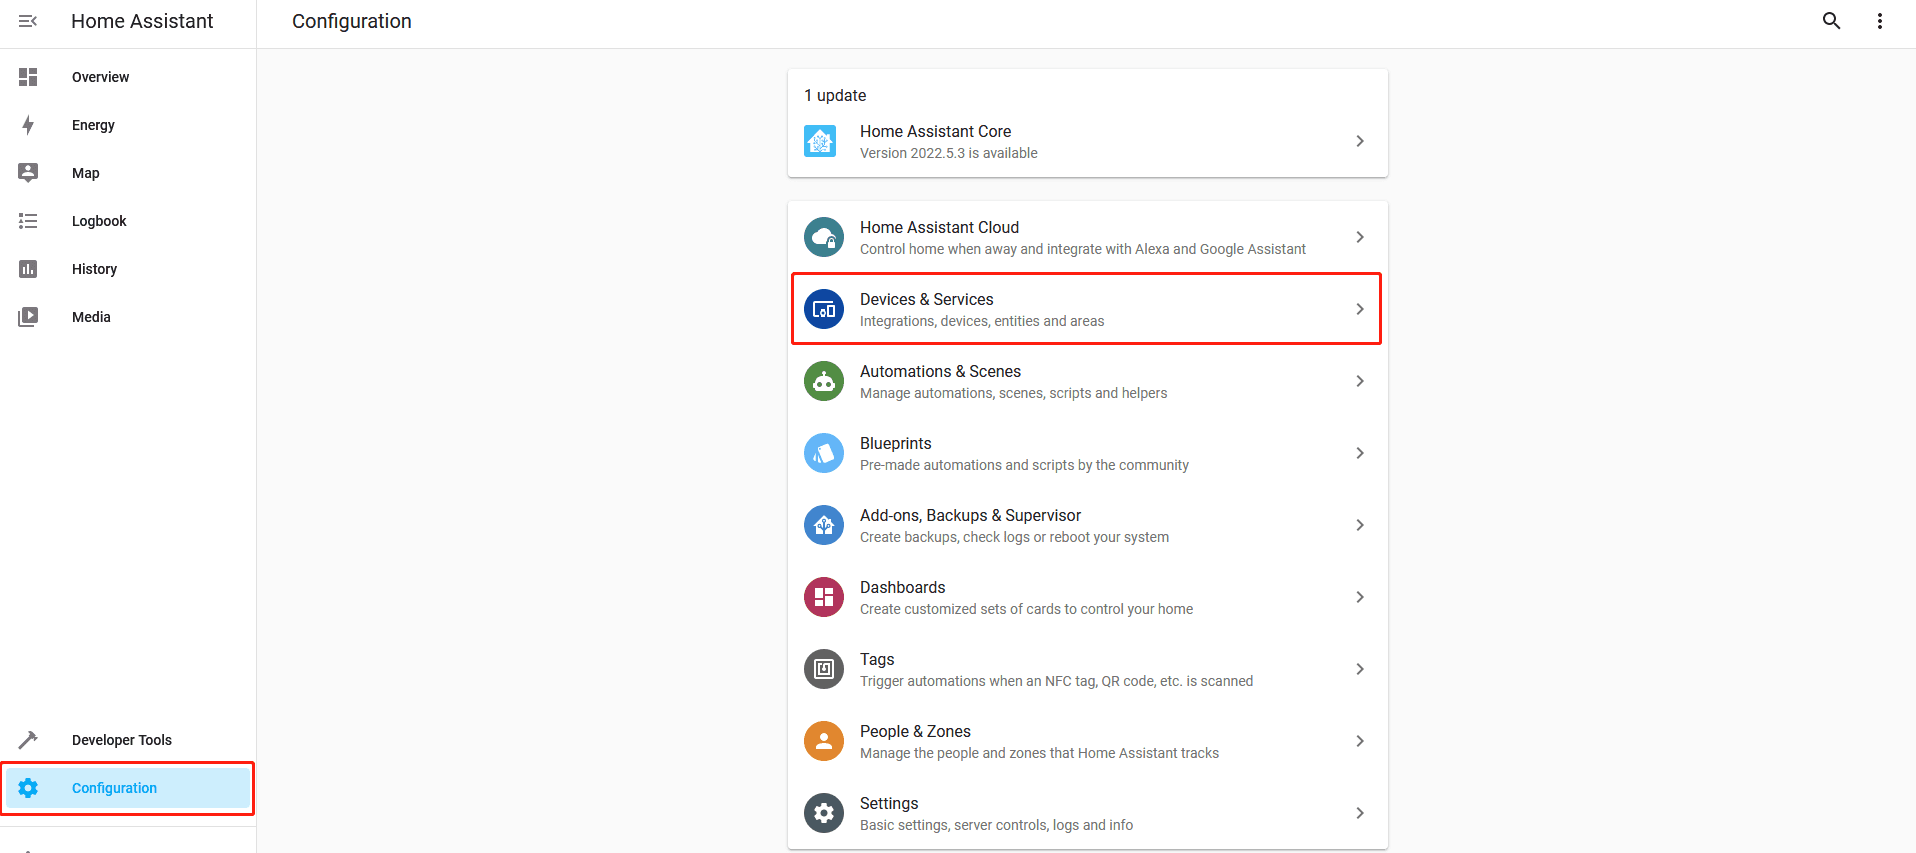The width and height of the screenshot is (1916, 853).
Task: Expand Home Assistant Core update chevron
Action: point(1359,141)
